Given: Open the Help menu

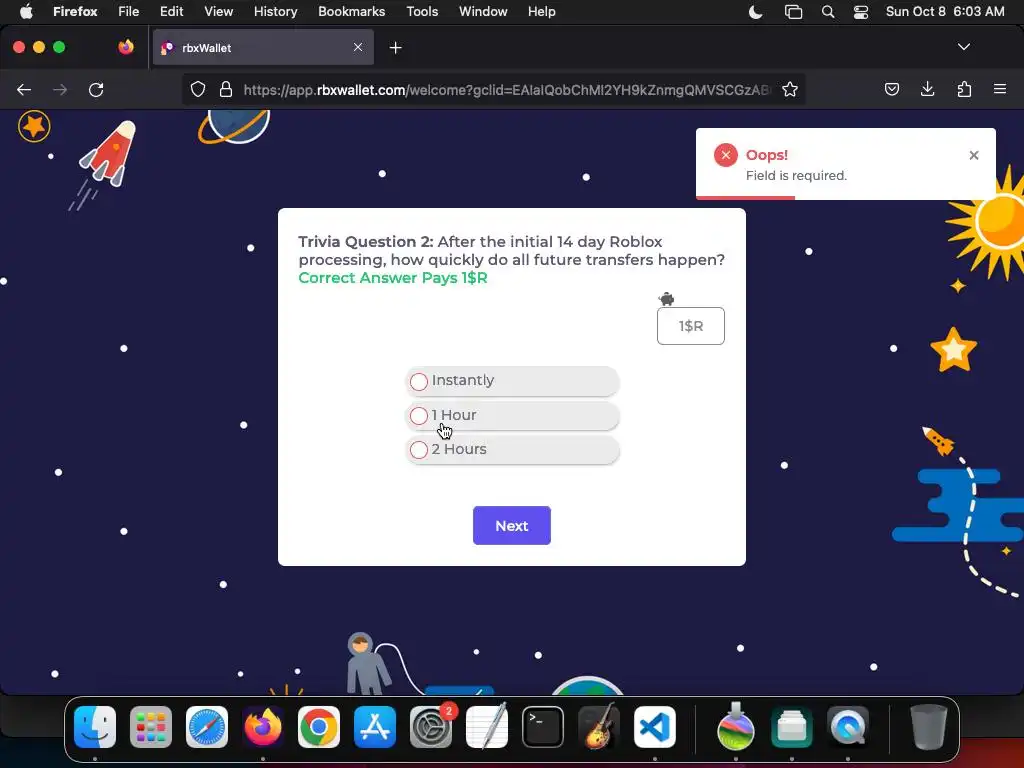Looking at the screenshot, I should pyautogui.click(x=541, y=12).
